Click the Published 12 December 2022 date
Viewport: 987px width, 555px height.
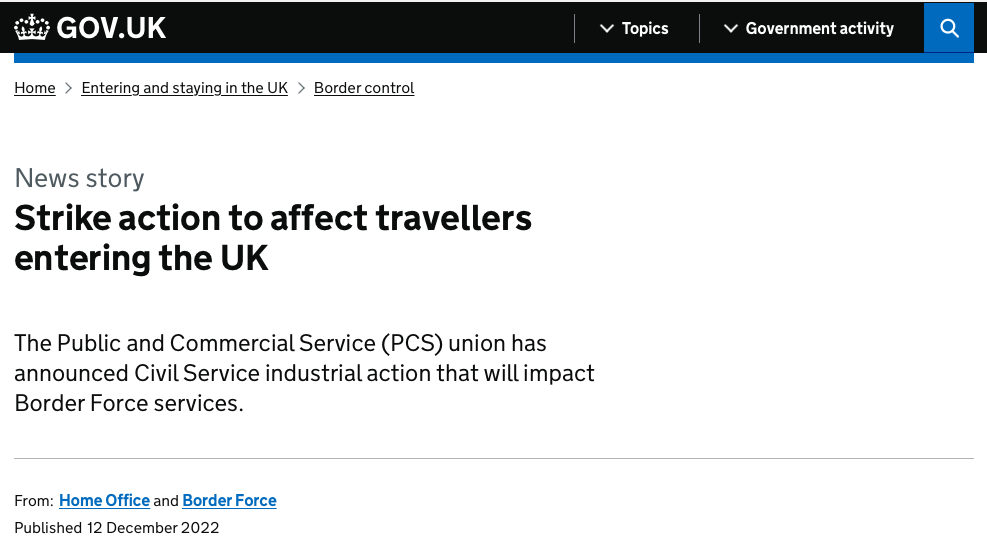tap(116, 527)
